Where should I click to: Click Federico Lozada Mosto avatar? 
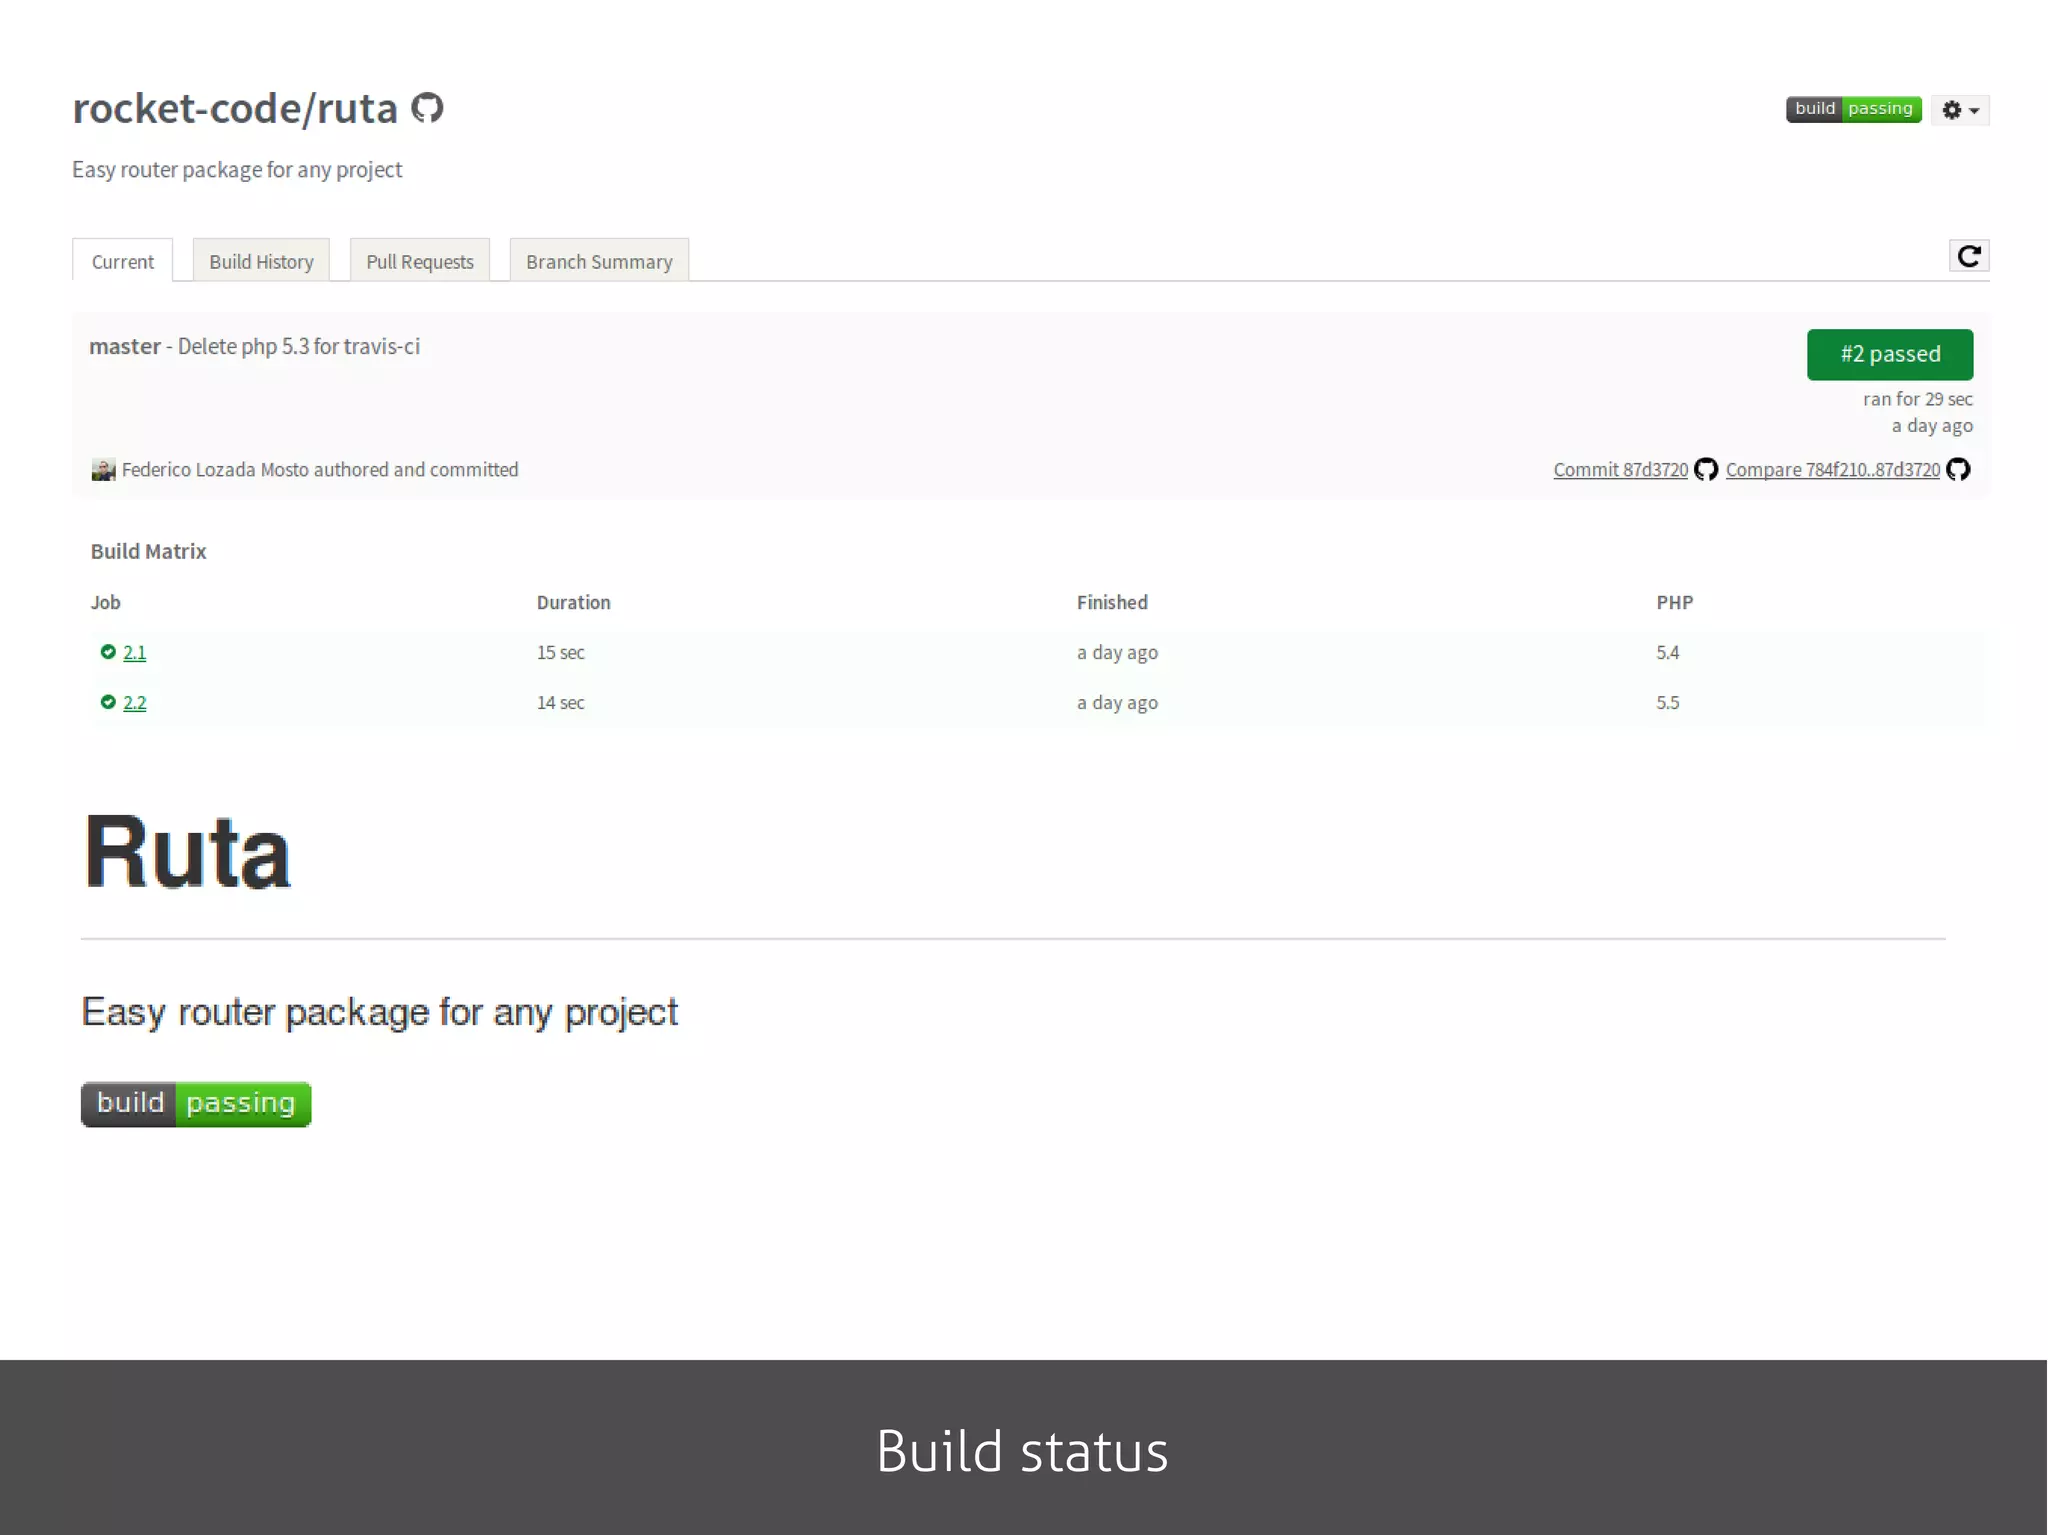click(103, 470)
